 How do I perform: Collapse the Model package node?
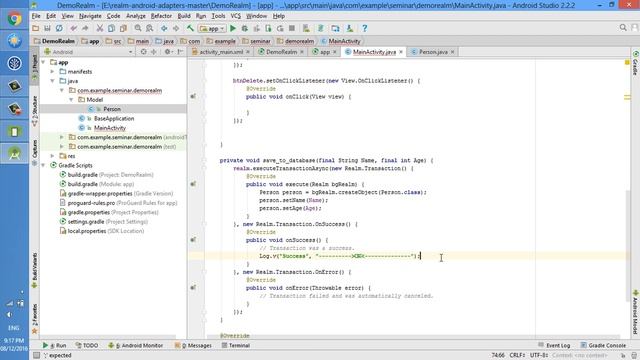[x=71, y=100]
